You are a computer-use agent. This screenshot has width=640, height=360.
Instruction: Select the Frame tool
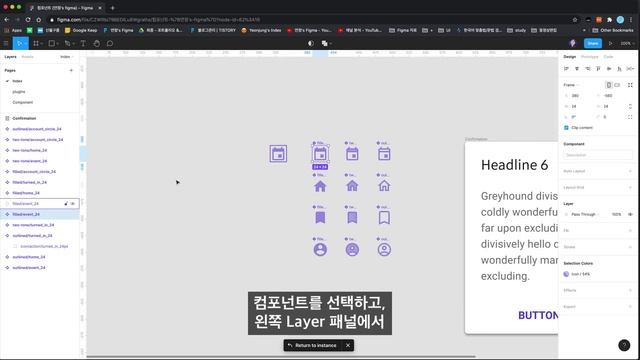click(x=36, y=43)
